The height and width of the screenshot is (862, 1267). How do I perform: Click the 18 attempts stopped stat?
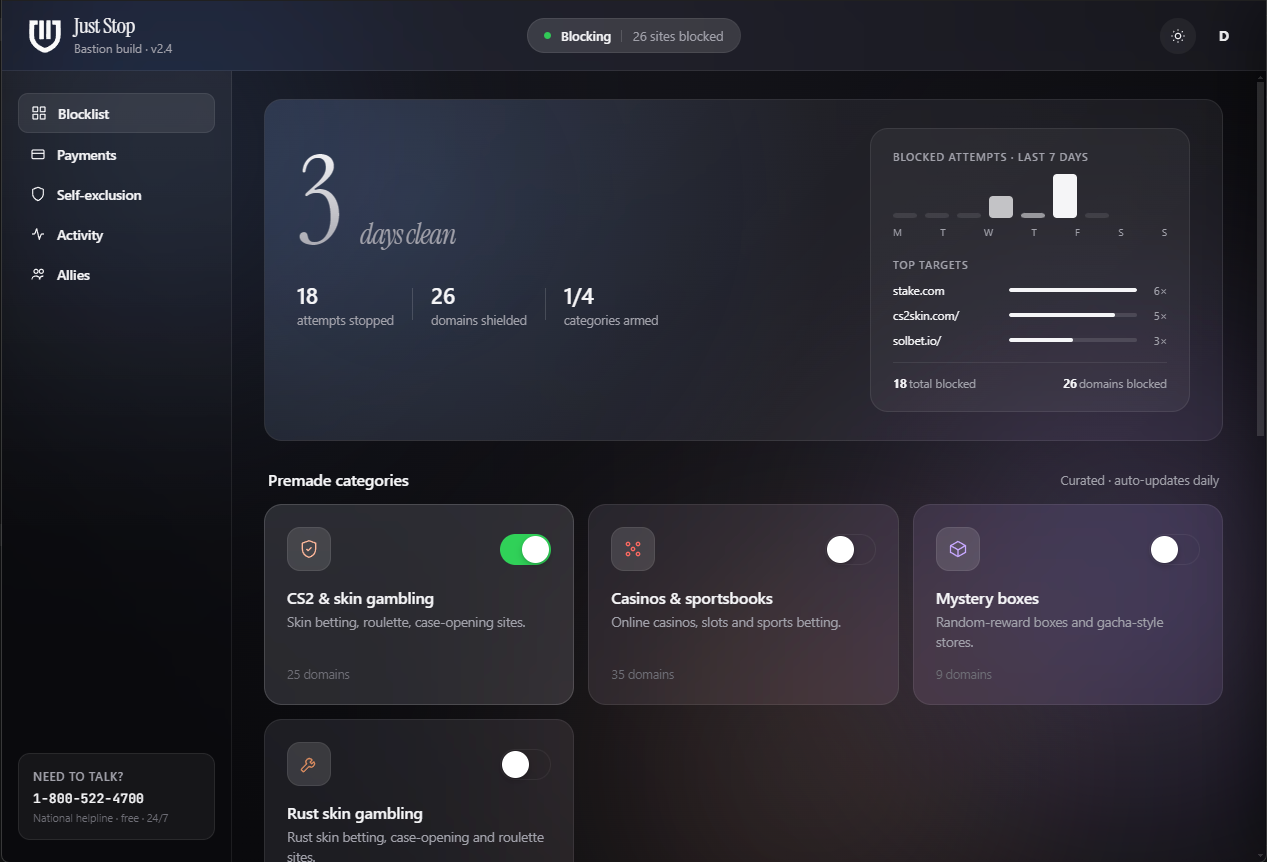345,306
